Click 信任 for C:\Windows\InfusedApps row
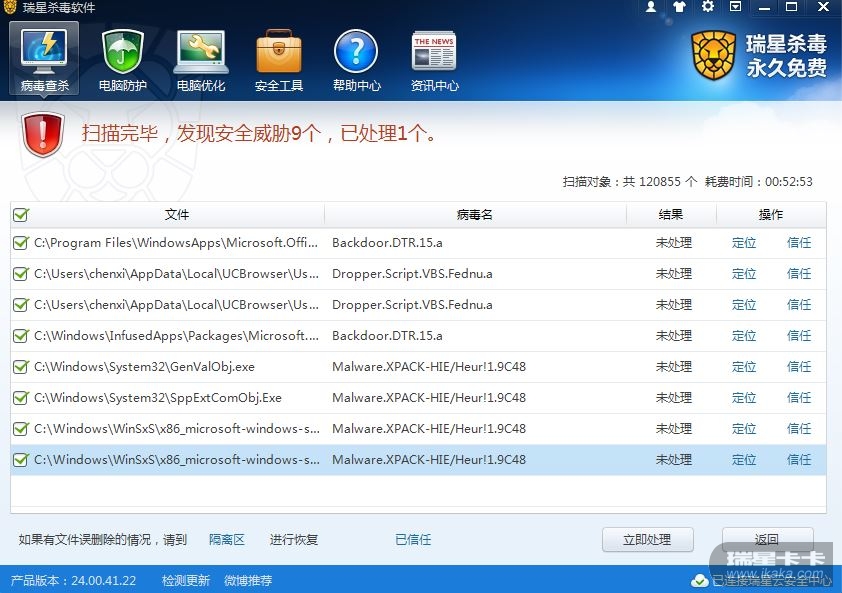 [x=799, y=336]
